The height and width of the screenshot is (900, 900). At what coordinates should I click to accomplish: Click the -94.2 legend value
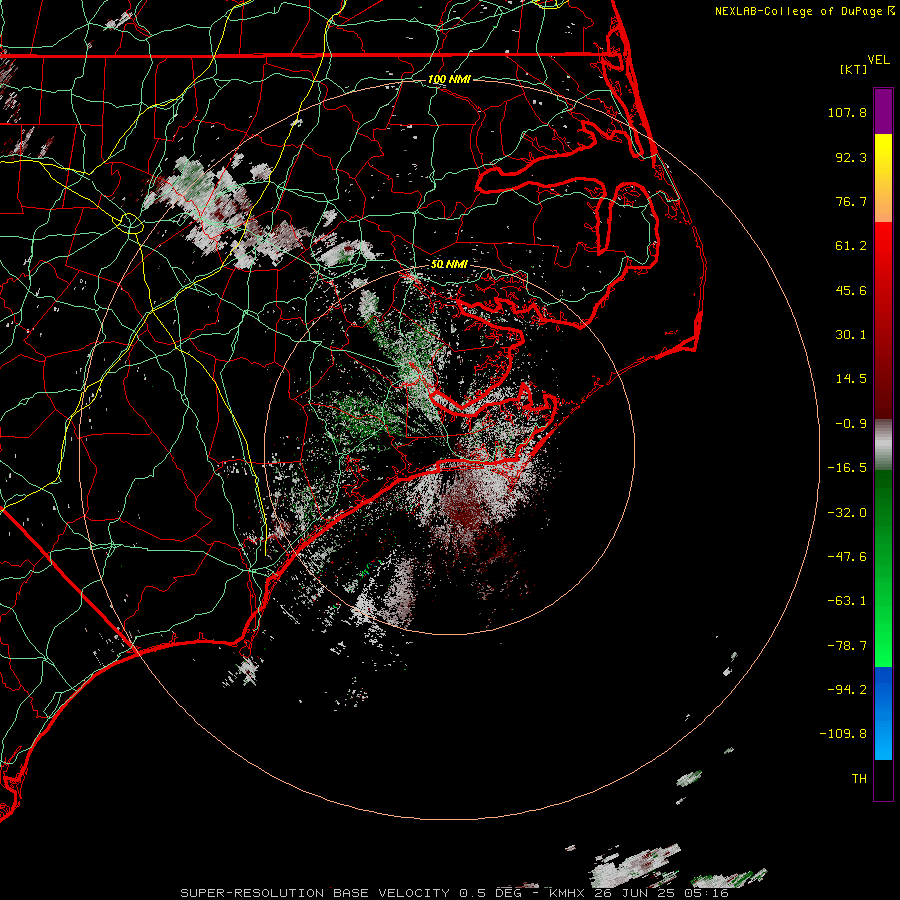(x=847, y=689)
